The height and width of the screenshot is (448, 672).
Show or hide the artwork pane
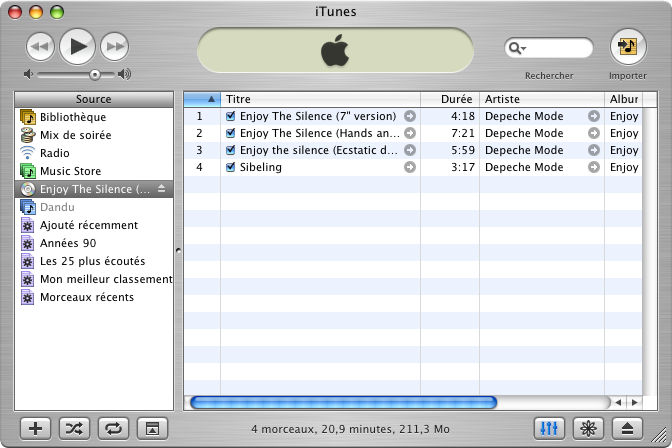[152, 428]
